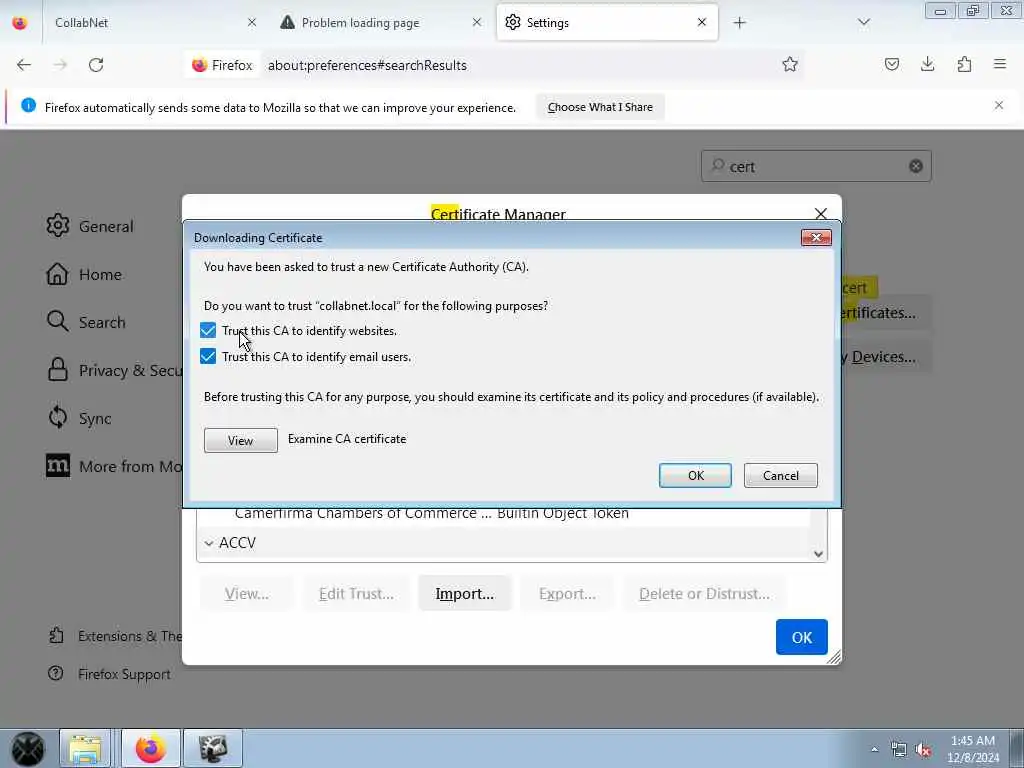Click Firefox View icon in tab bar

pos(20,23)
